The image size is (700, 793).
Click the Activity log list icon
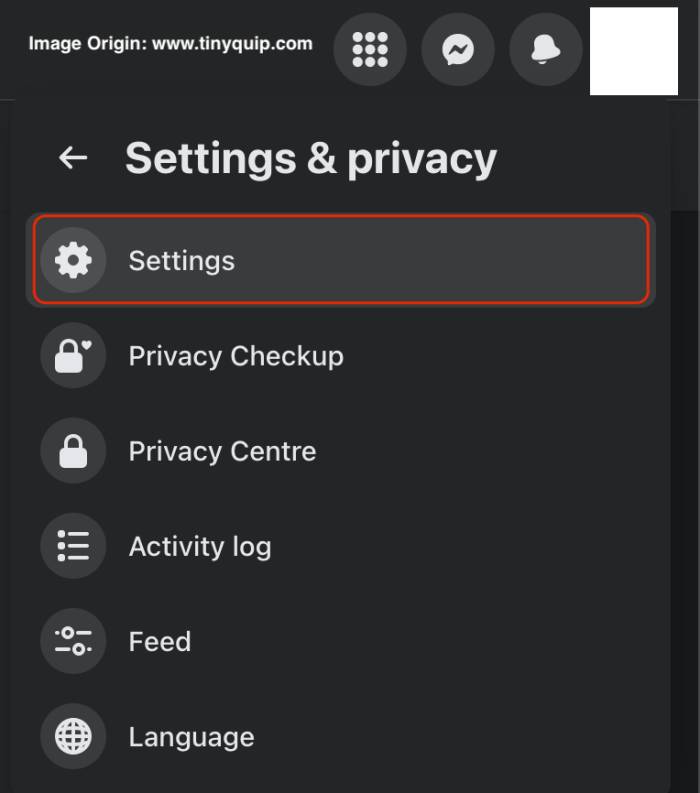pos(73,546)
